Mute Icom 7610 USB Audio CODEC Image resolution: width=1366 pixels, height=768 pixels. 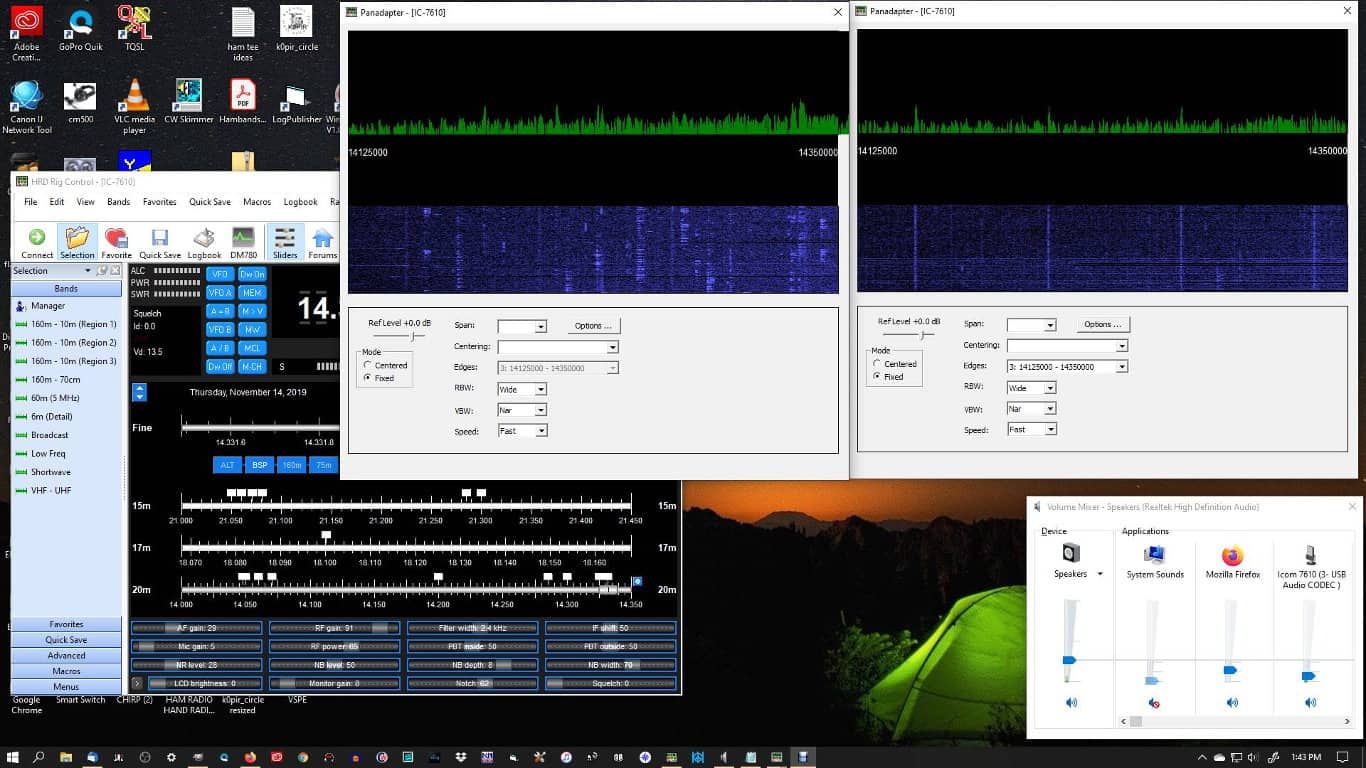[1310, 703]
